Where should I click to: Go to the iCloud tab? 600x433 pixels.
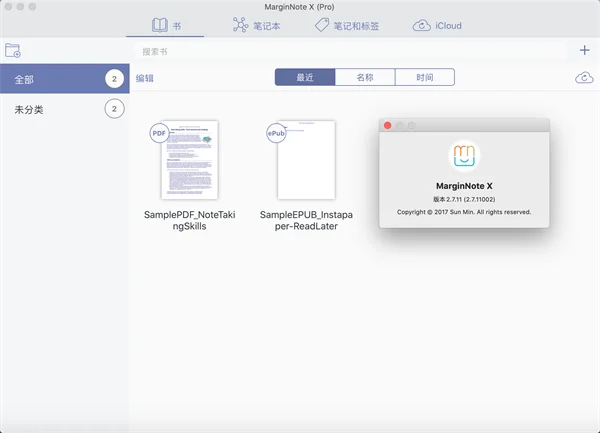[x=437, y=26]
